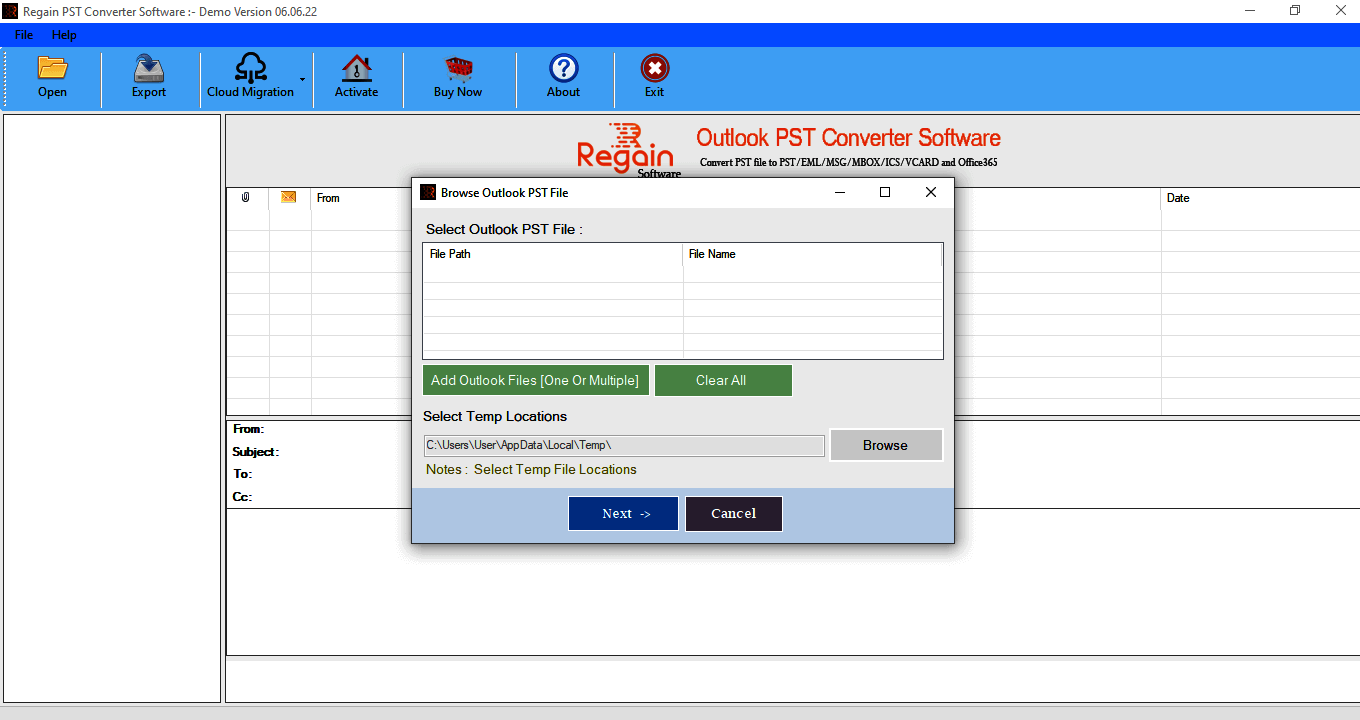Maximize the Browse Outlook PST File dialog

(885, 192)
